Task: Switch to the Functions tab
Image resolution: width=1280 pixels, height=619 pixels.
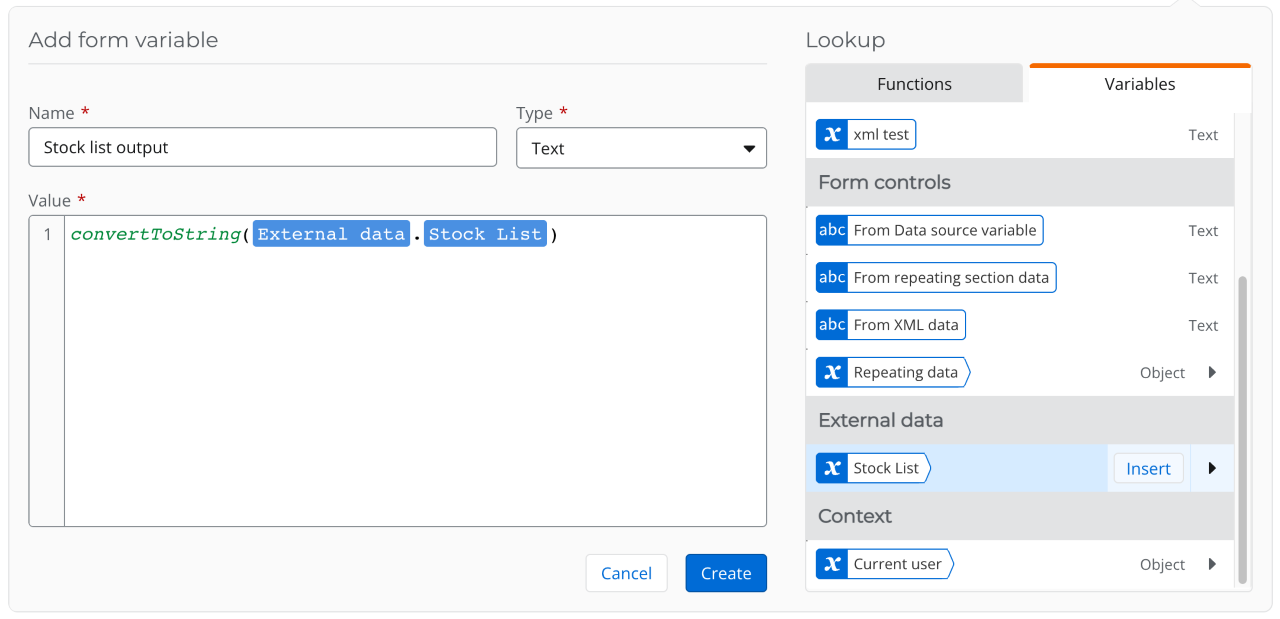Action: pyautogui.click(x=914, y=84)
